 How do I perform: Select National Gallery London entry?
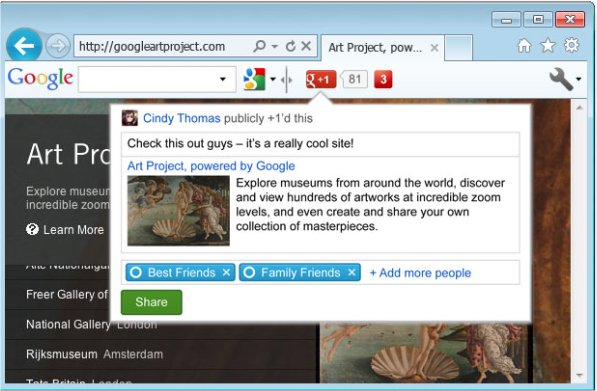[91, 324]
